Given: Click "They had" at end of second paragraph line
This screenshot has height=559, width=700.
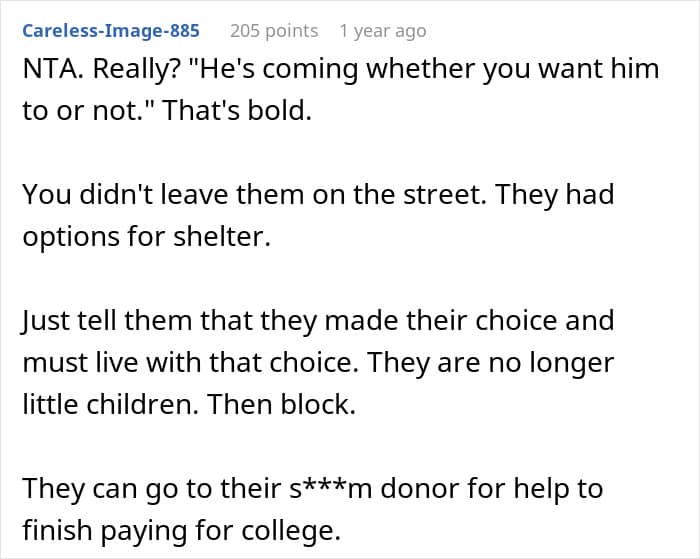Looking at the screenshot, I should (x=567, y=194).
